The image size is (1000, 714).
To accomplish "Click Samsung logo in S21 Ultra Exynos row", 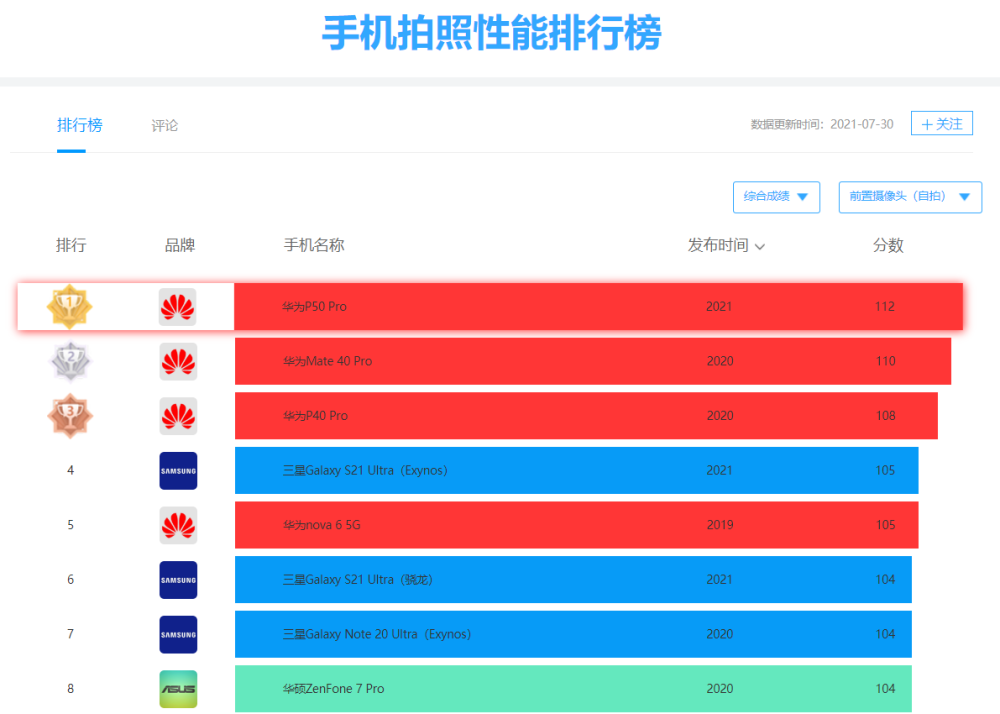I will coord(178,471).
